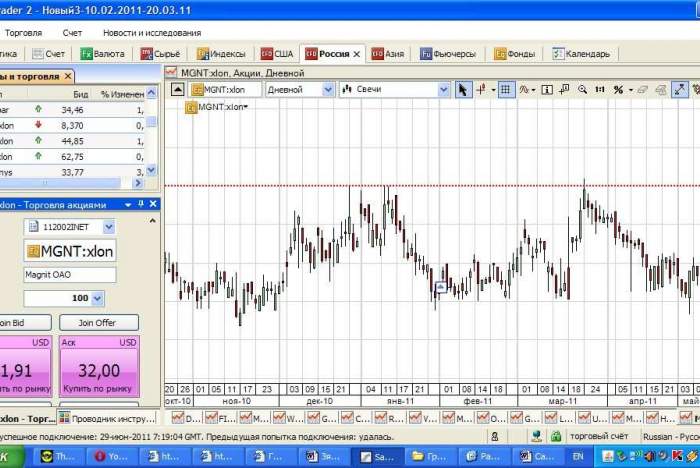Close the Торговля акциями panel
700x468 pixels.
[x=153, y=204]
